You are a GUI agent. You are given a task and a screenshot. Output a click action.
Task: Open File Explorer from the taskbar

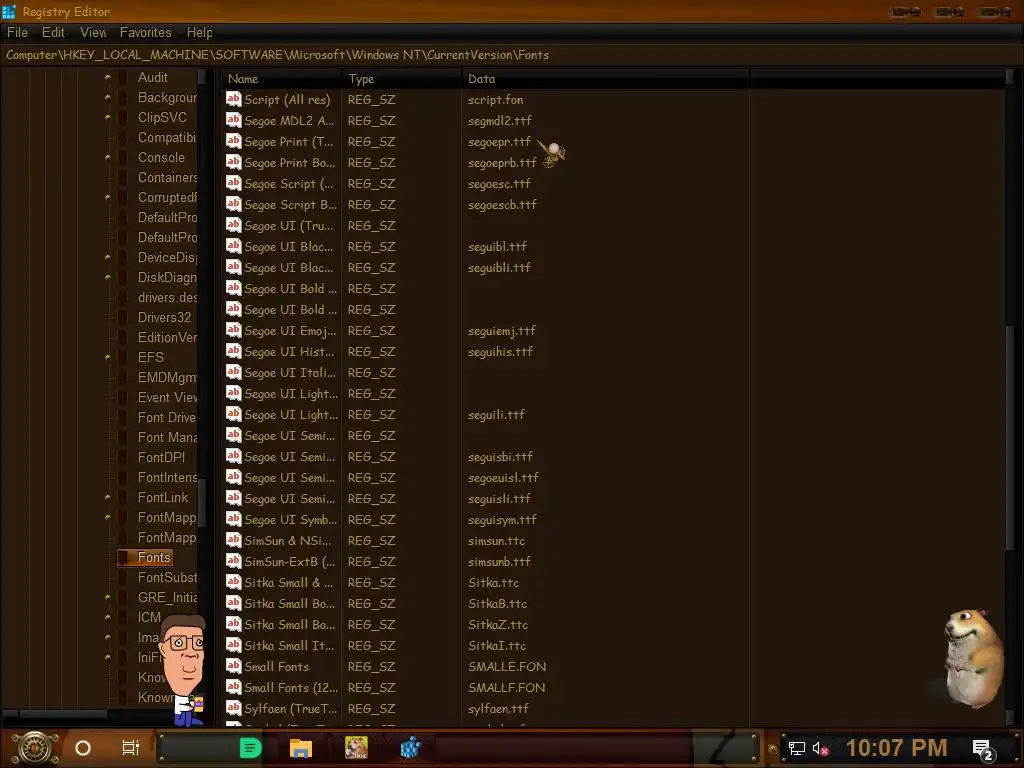pyautogui.click(x=300, y=748)
